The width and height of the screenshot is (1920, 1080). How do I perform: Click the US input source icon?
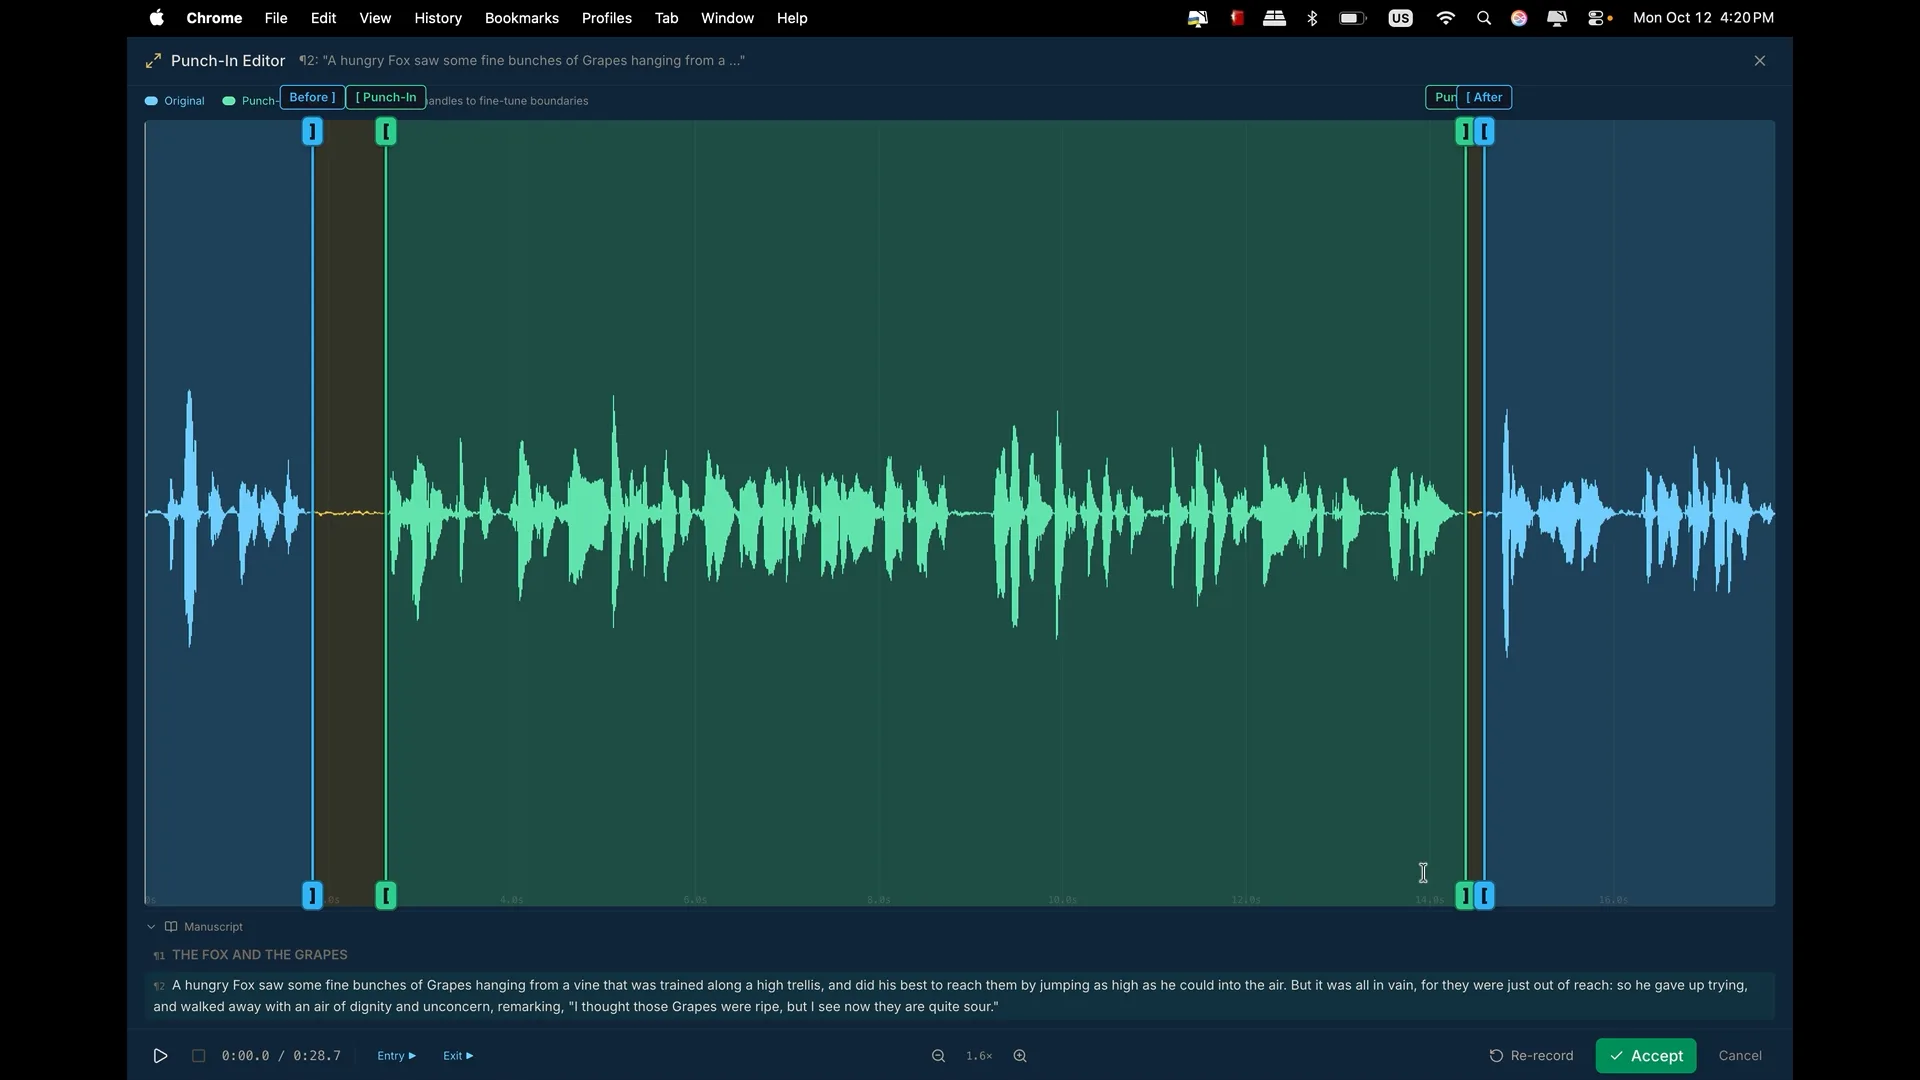pos(1400,18)
